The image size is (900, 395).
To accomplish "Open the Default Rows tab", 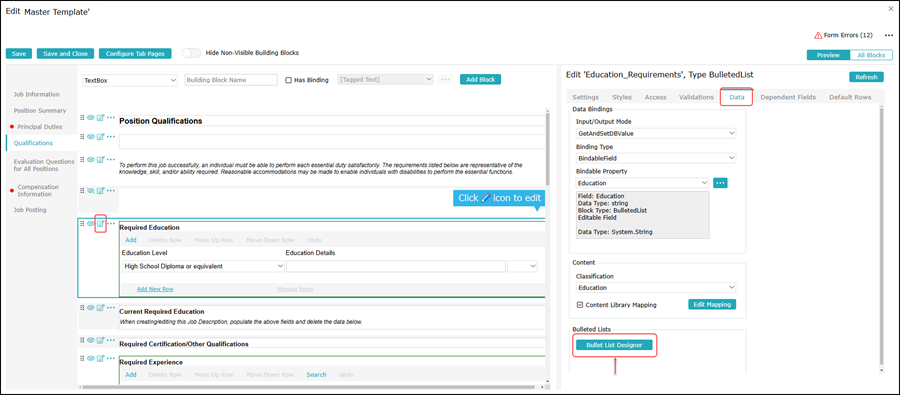I will 850,98.
